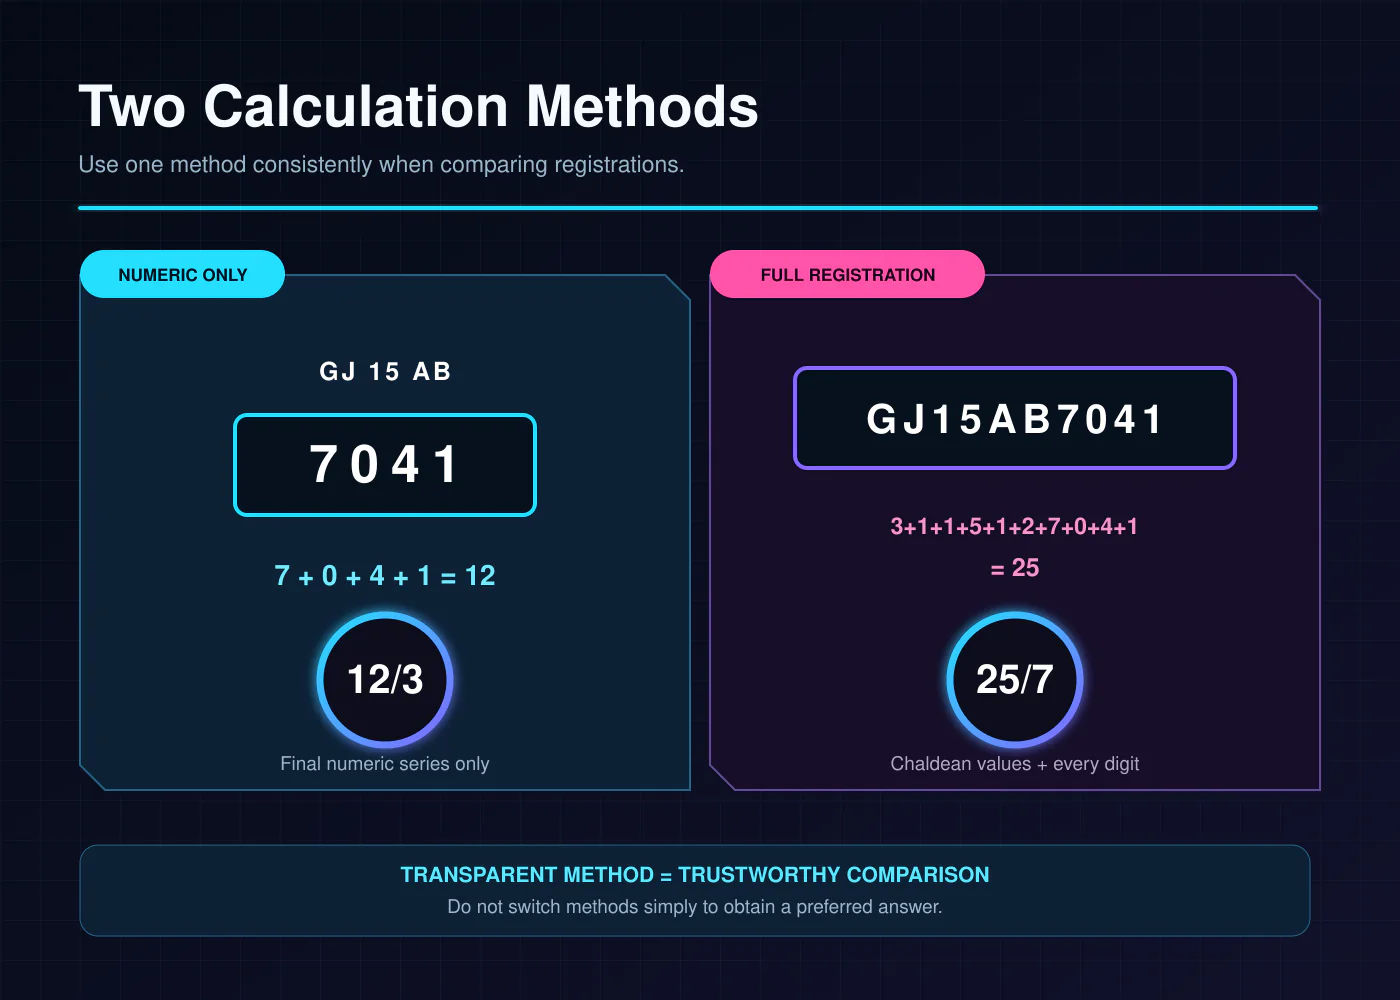Click the Final numeric series only caption
This screenshot has width=1400, height=1000.
(385, 764)
